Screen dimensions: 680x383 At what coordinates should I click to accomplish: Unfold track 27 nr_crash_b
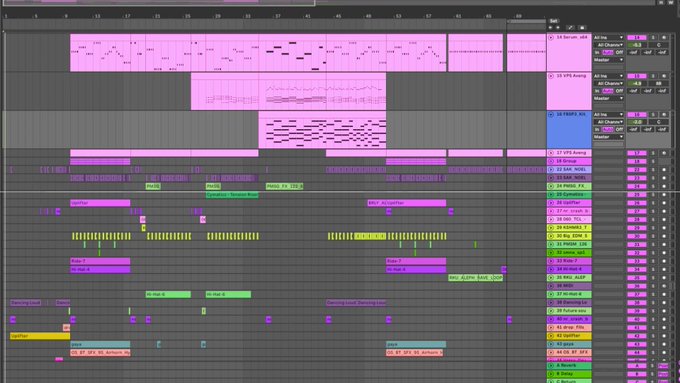[551, 211]
